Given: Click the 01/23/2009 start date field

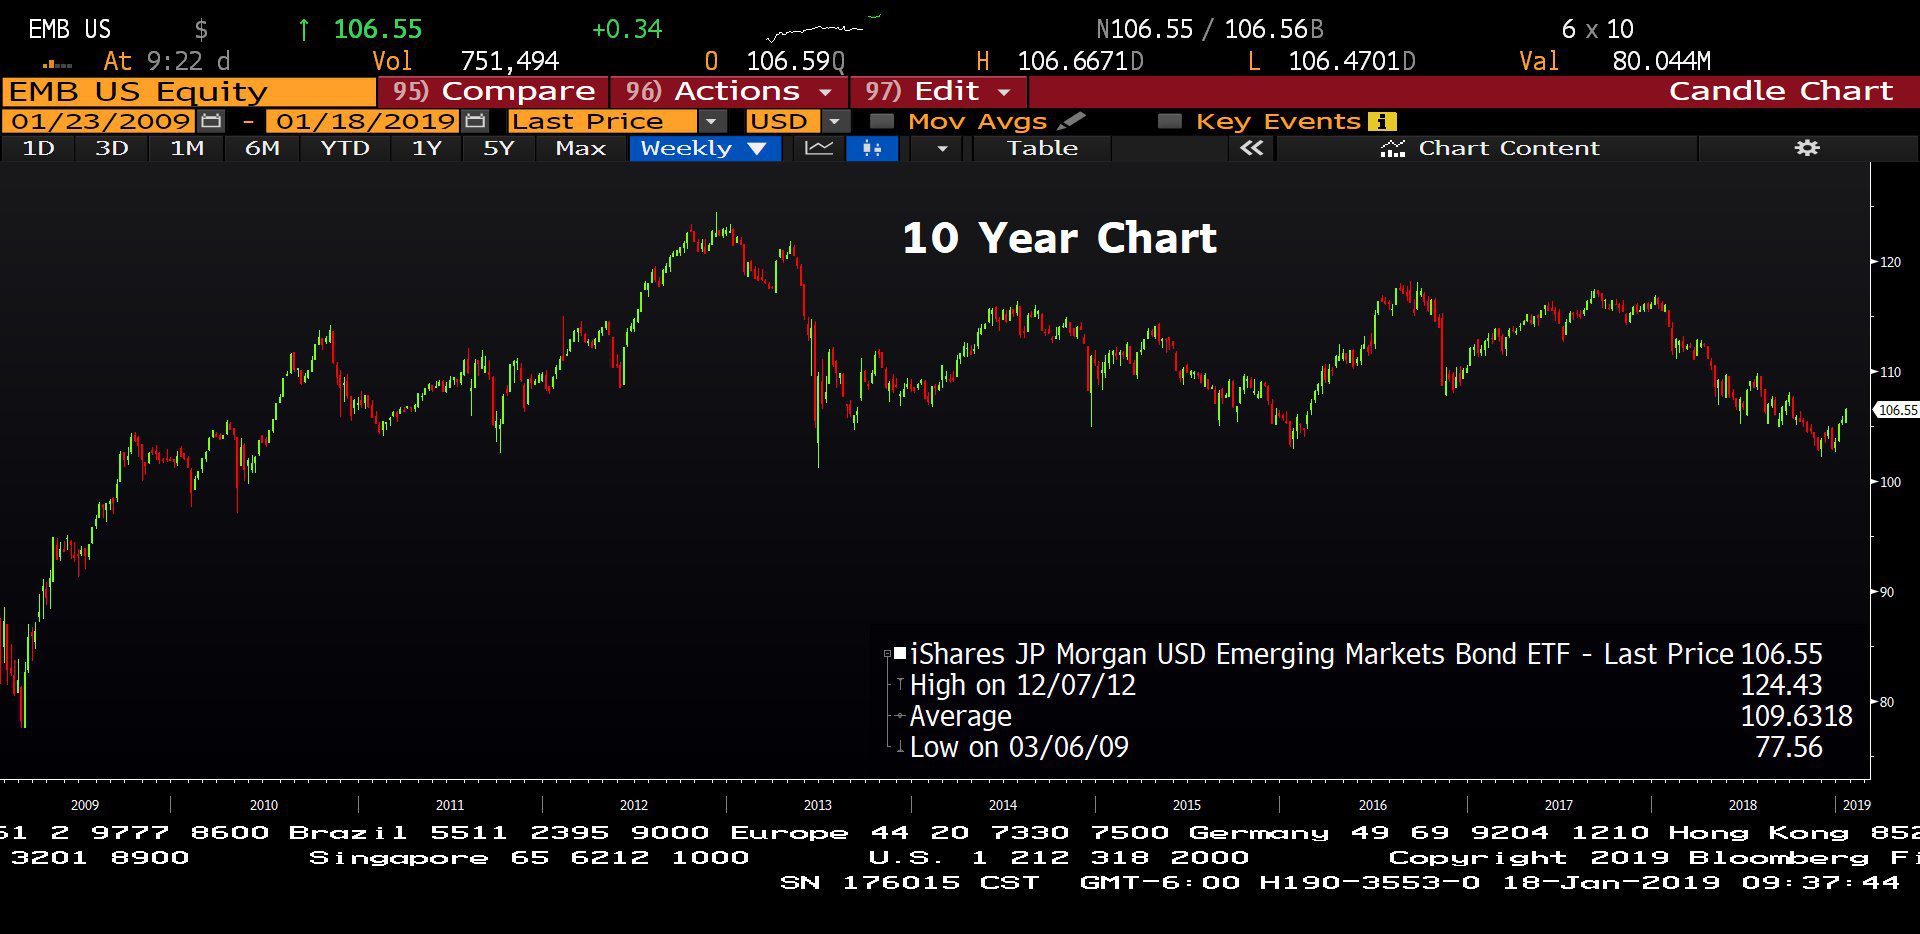Looking at the screenshot, I should (99, 121).
